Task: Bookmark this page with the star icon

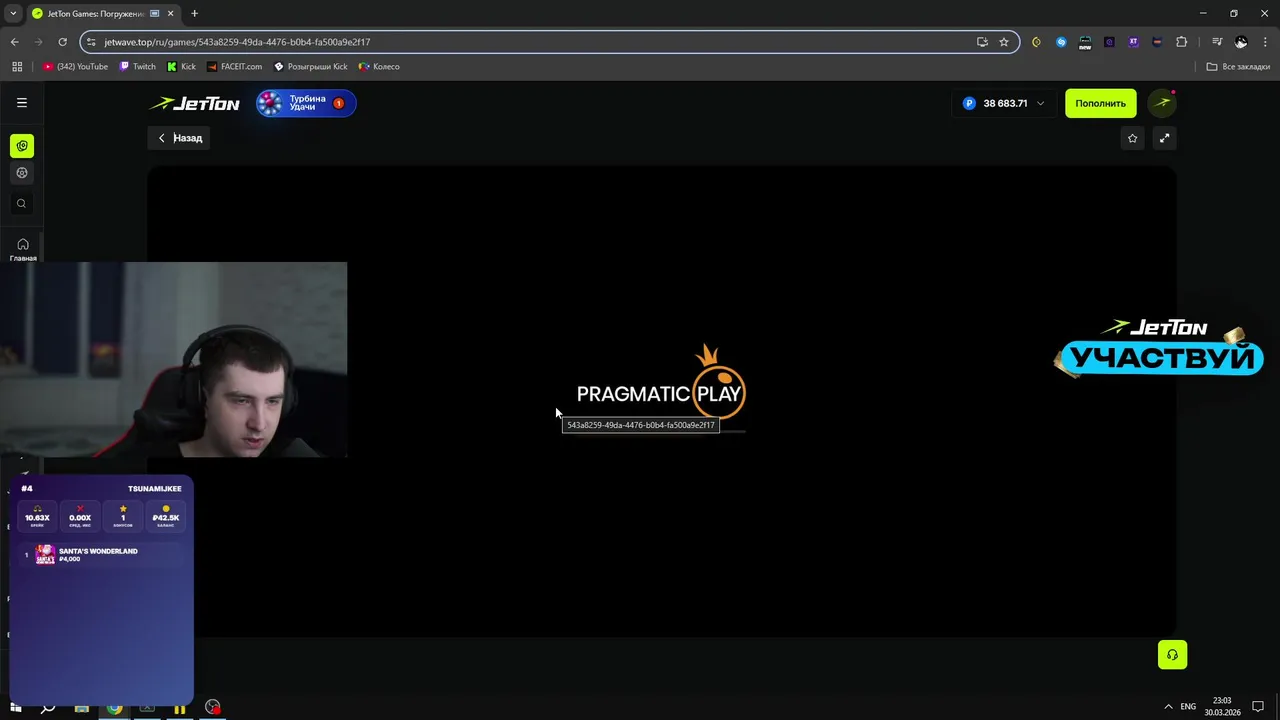Action: click(1004, 42)
